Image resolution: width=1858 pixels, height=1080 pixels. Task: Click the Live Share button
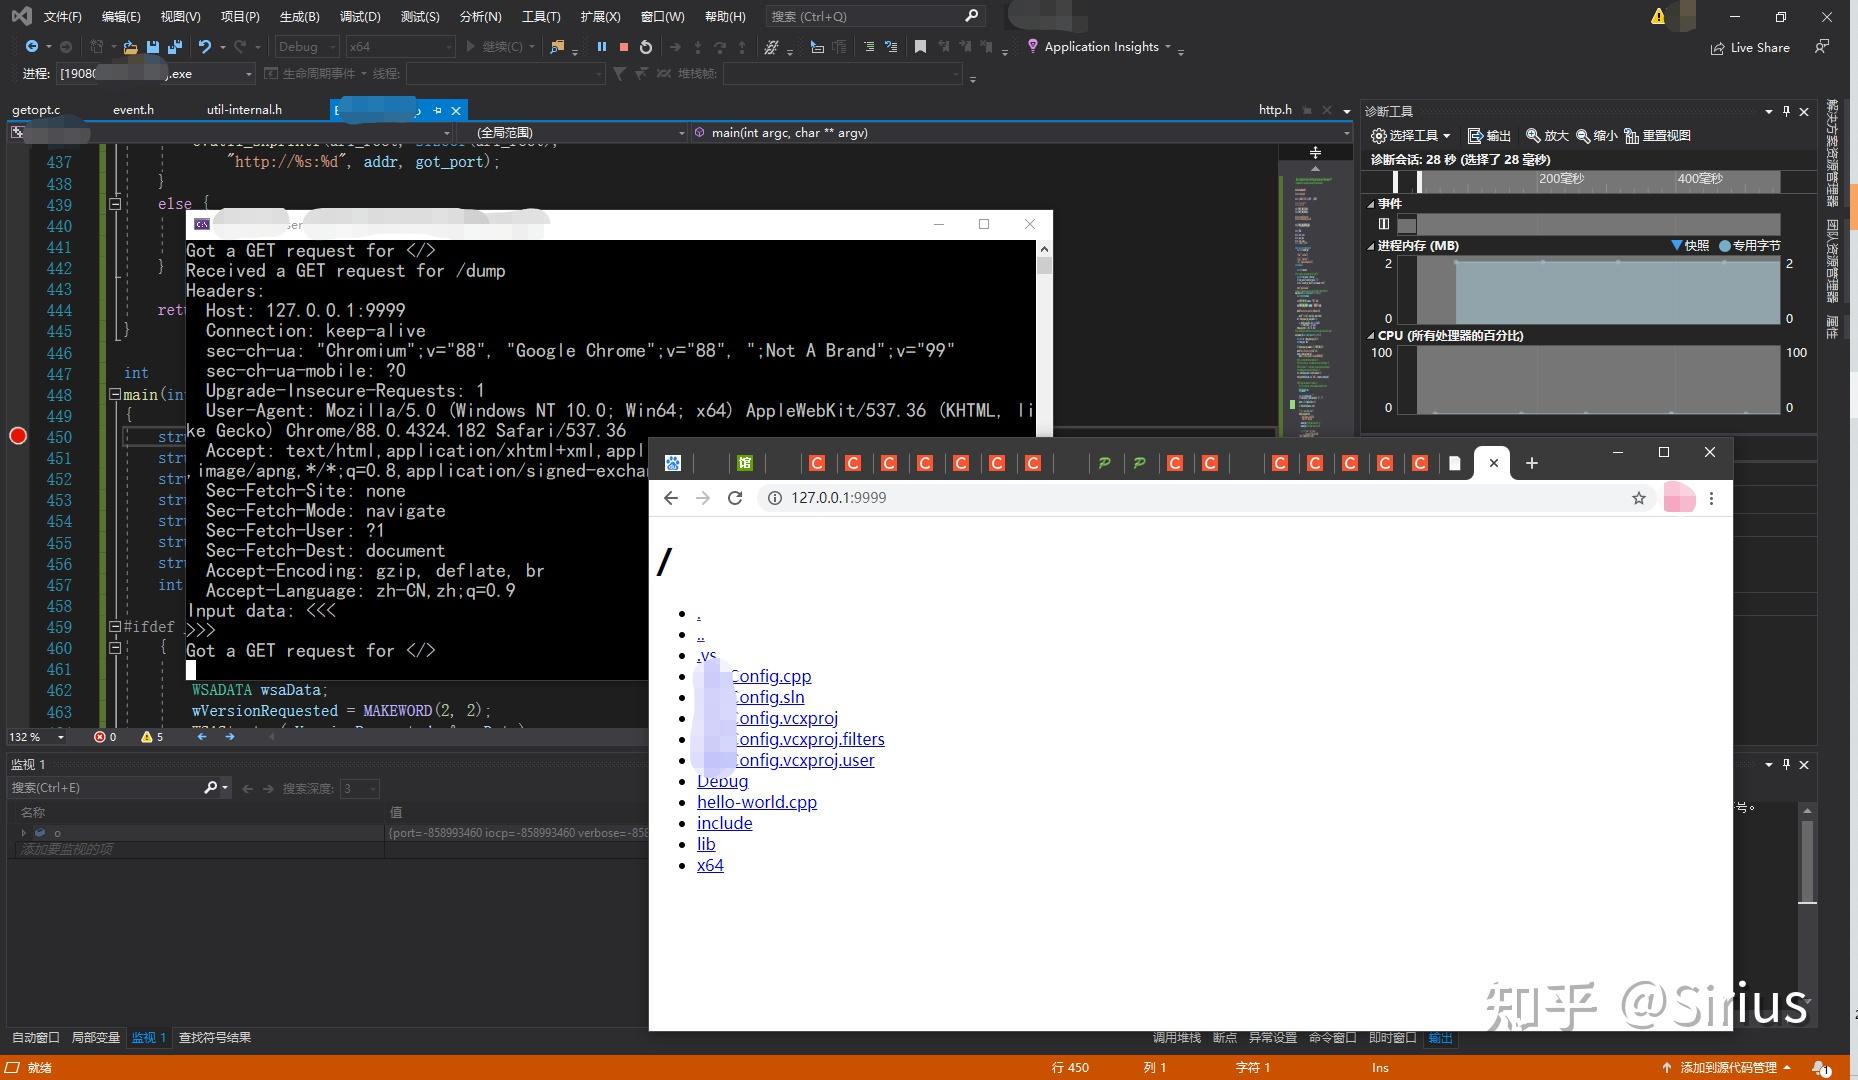(1750, 47)
